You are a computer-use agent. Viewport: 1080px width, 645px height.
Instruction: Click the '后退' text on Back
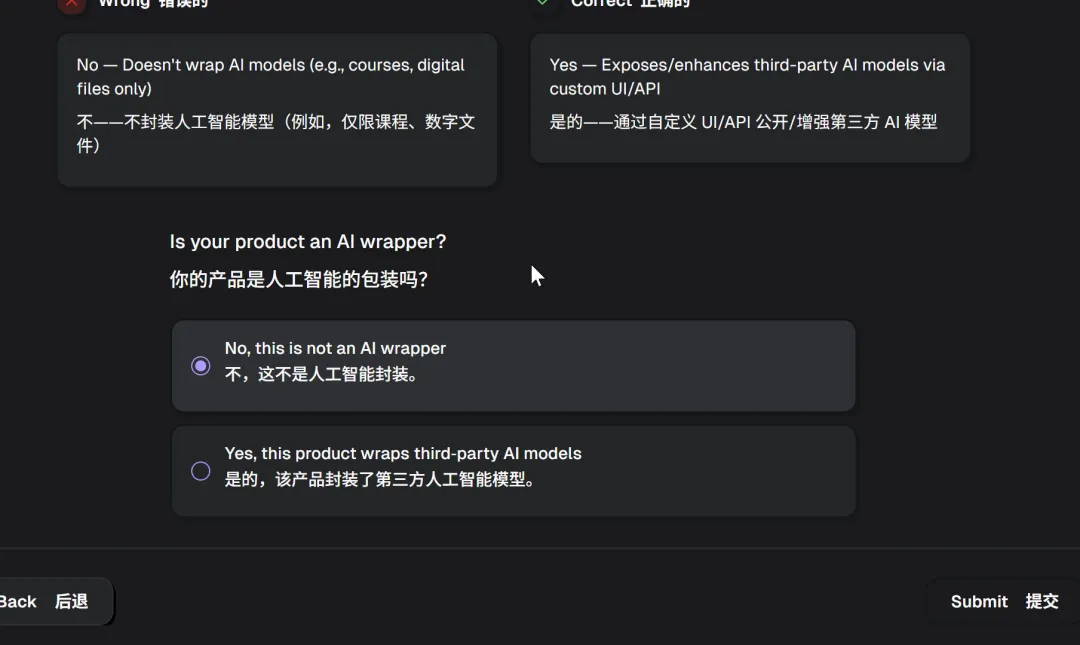pos(71,601)
